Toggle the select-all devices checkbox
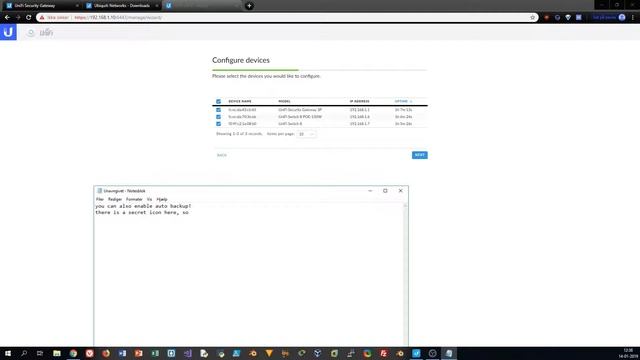The height and width of the screenshot is (360, 640). click(218, 101)
